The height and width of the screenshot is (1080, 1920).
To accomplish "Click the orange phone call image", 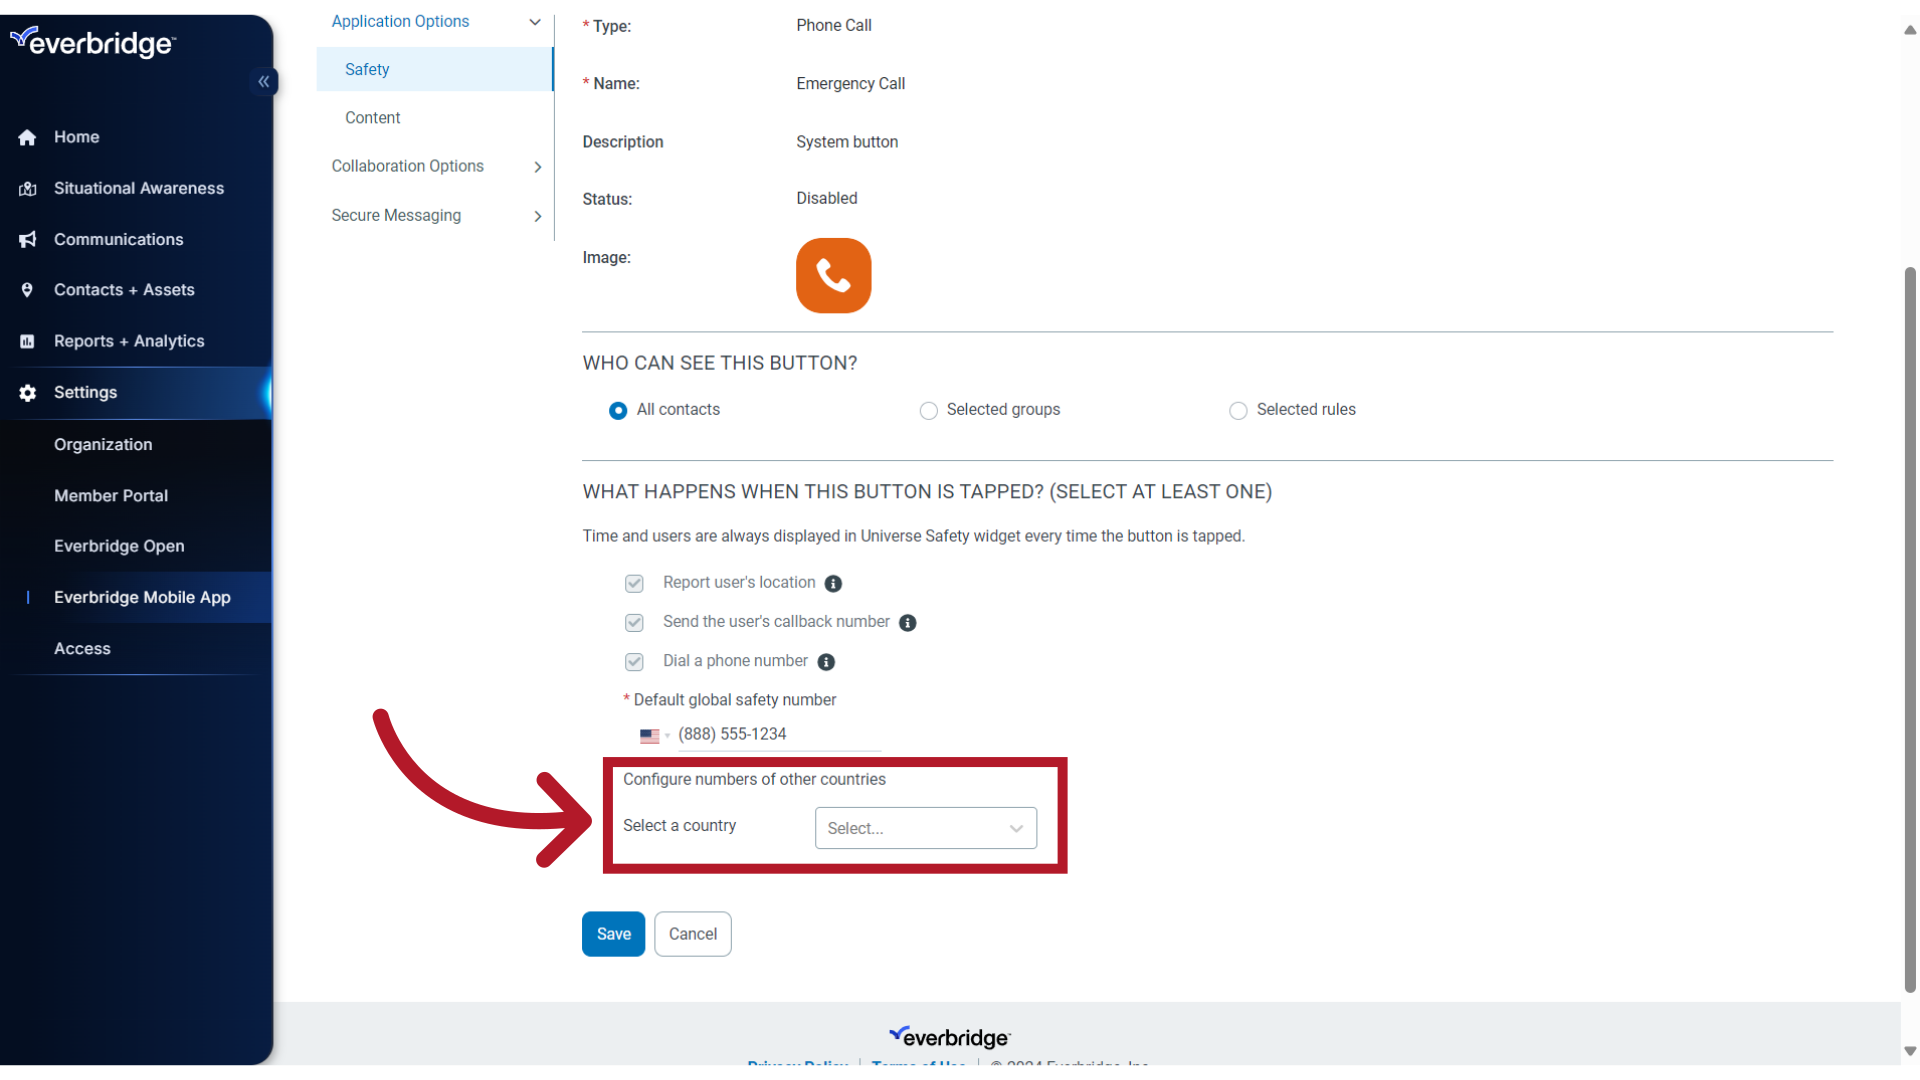I will click(833, 275).
